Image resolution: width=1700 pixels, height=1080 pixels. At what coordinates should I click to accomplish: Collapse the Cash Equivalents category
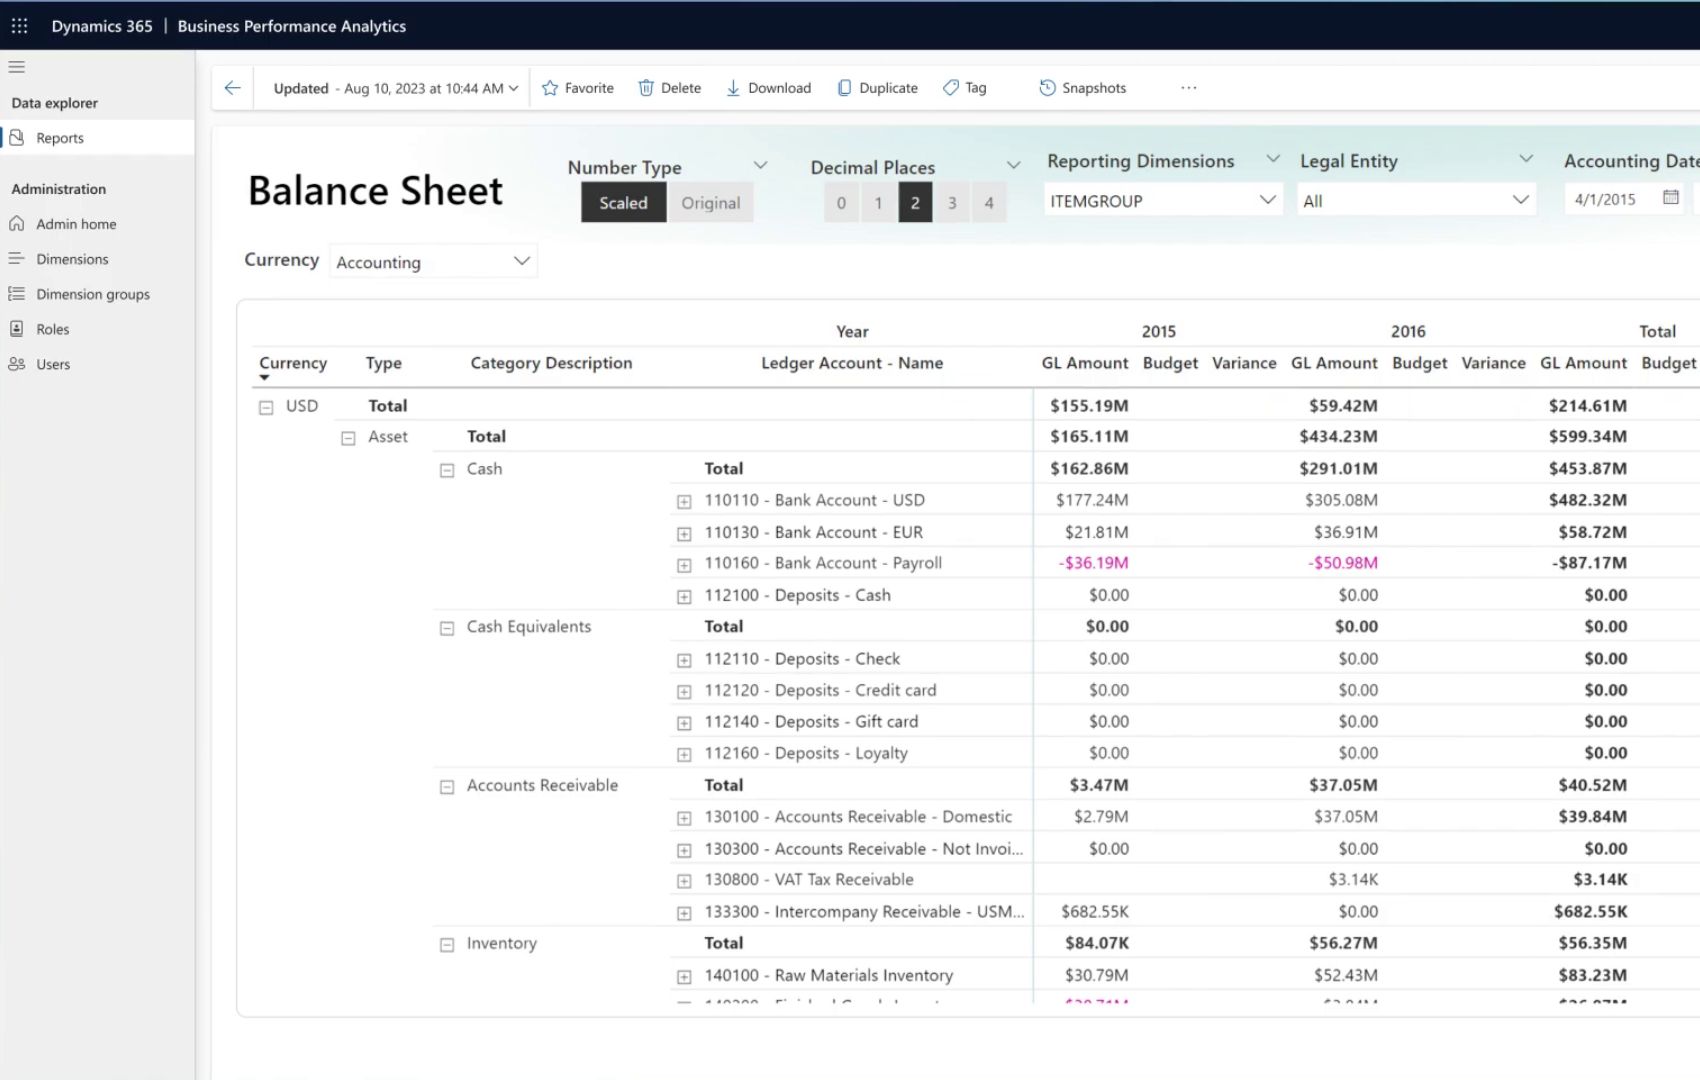click(447, 628)
